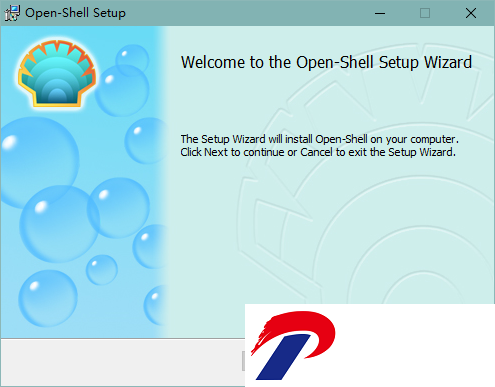This screenshot has height=387, width=495.
Task: Click the Open-Shell seashell logo
Action: [57, 73]
